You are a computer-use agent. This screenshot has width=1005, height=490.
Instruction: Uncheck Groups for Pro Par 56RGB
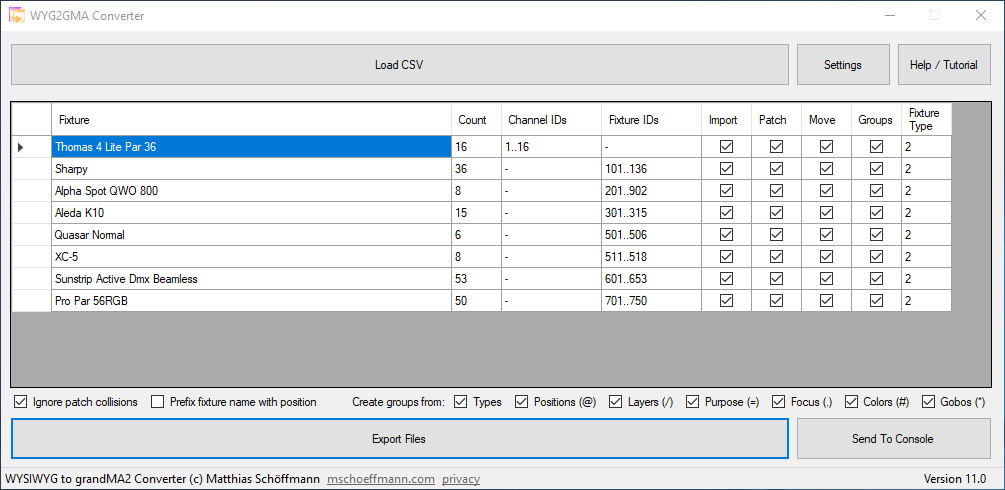[x=876, y=301]
